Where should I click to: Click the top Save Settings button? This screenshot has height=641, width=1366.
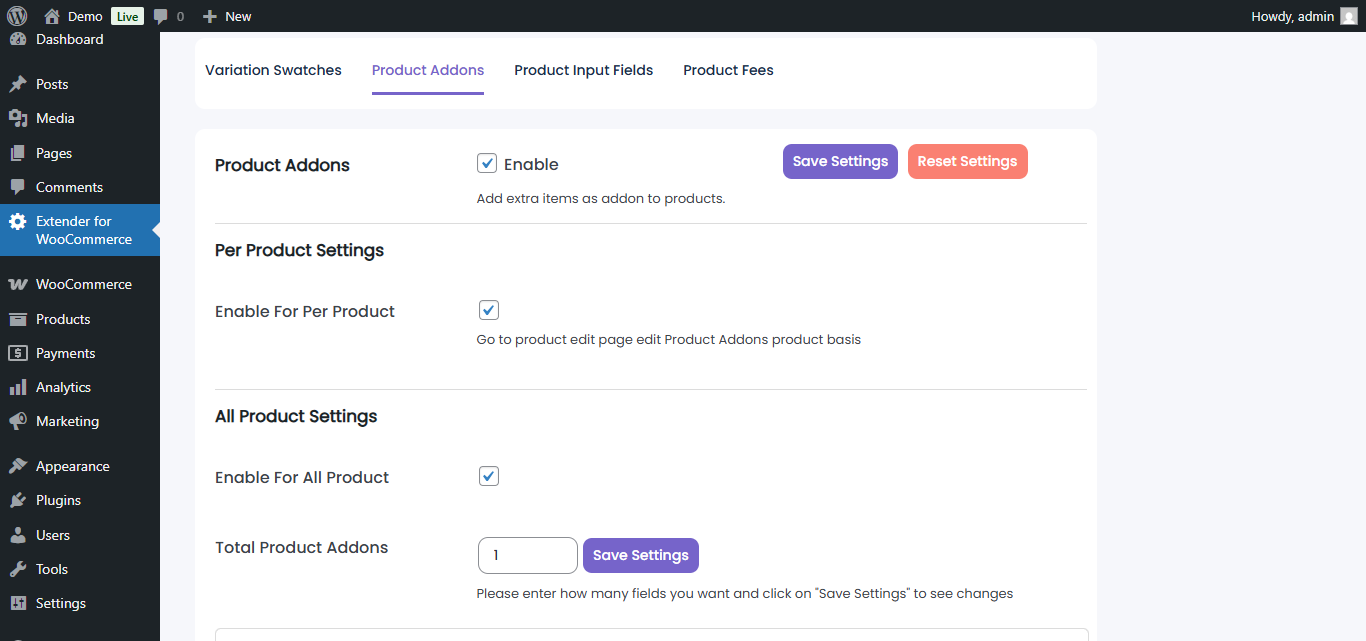pyautogui.click(x=840, y=162)
